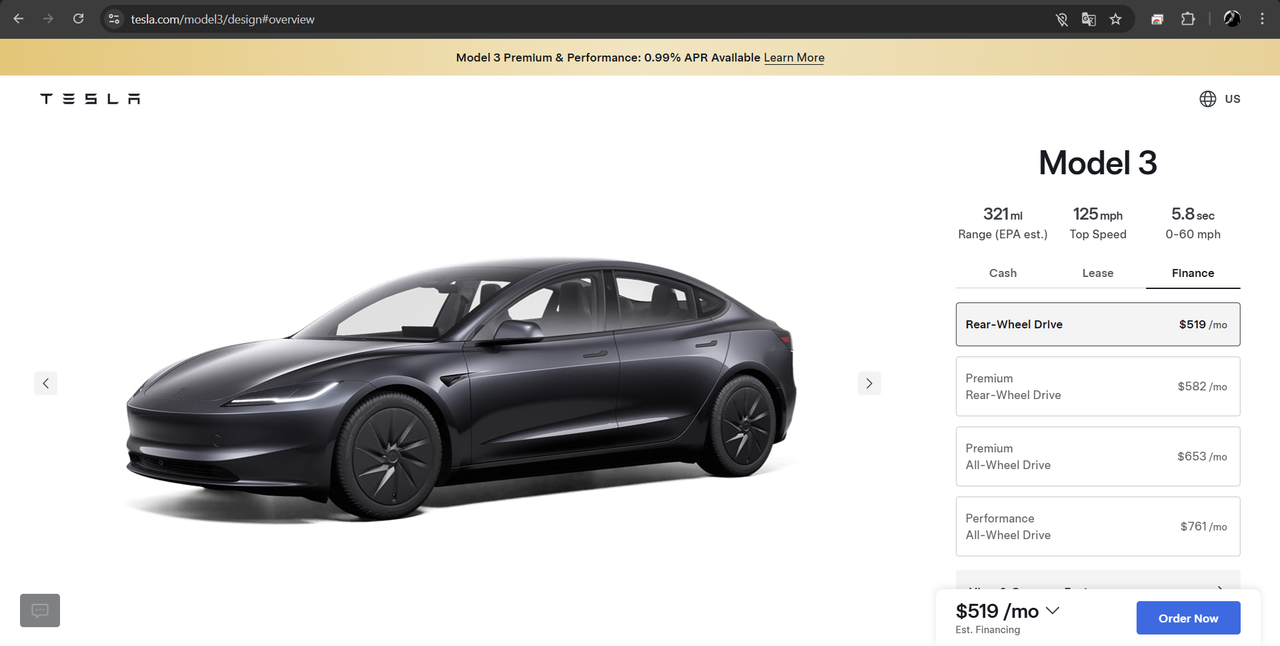Click the 0.99% APR Available banner text
Image resolution: width=1280 pixels, height=646 pixels.
point(702,58)
